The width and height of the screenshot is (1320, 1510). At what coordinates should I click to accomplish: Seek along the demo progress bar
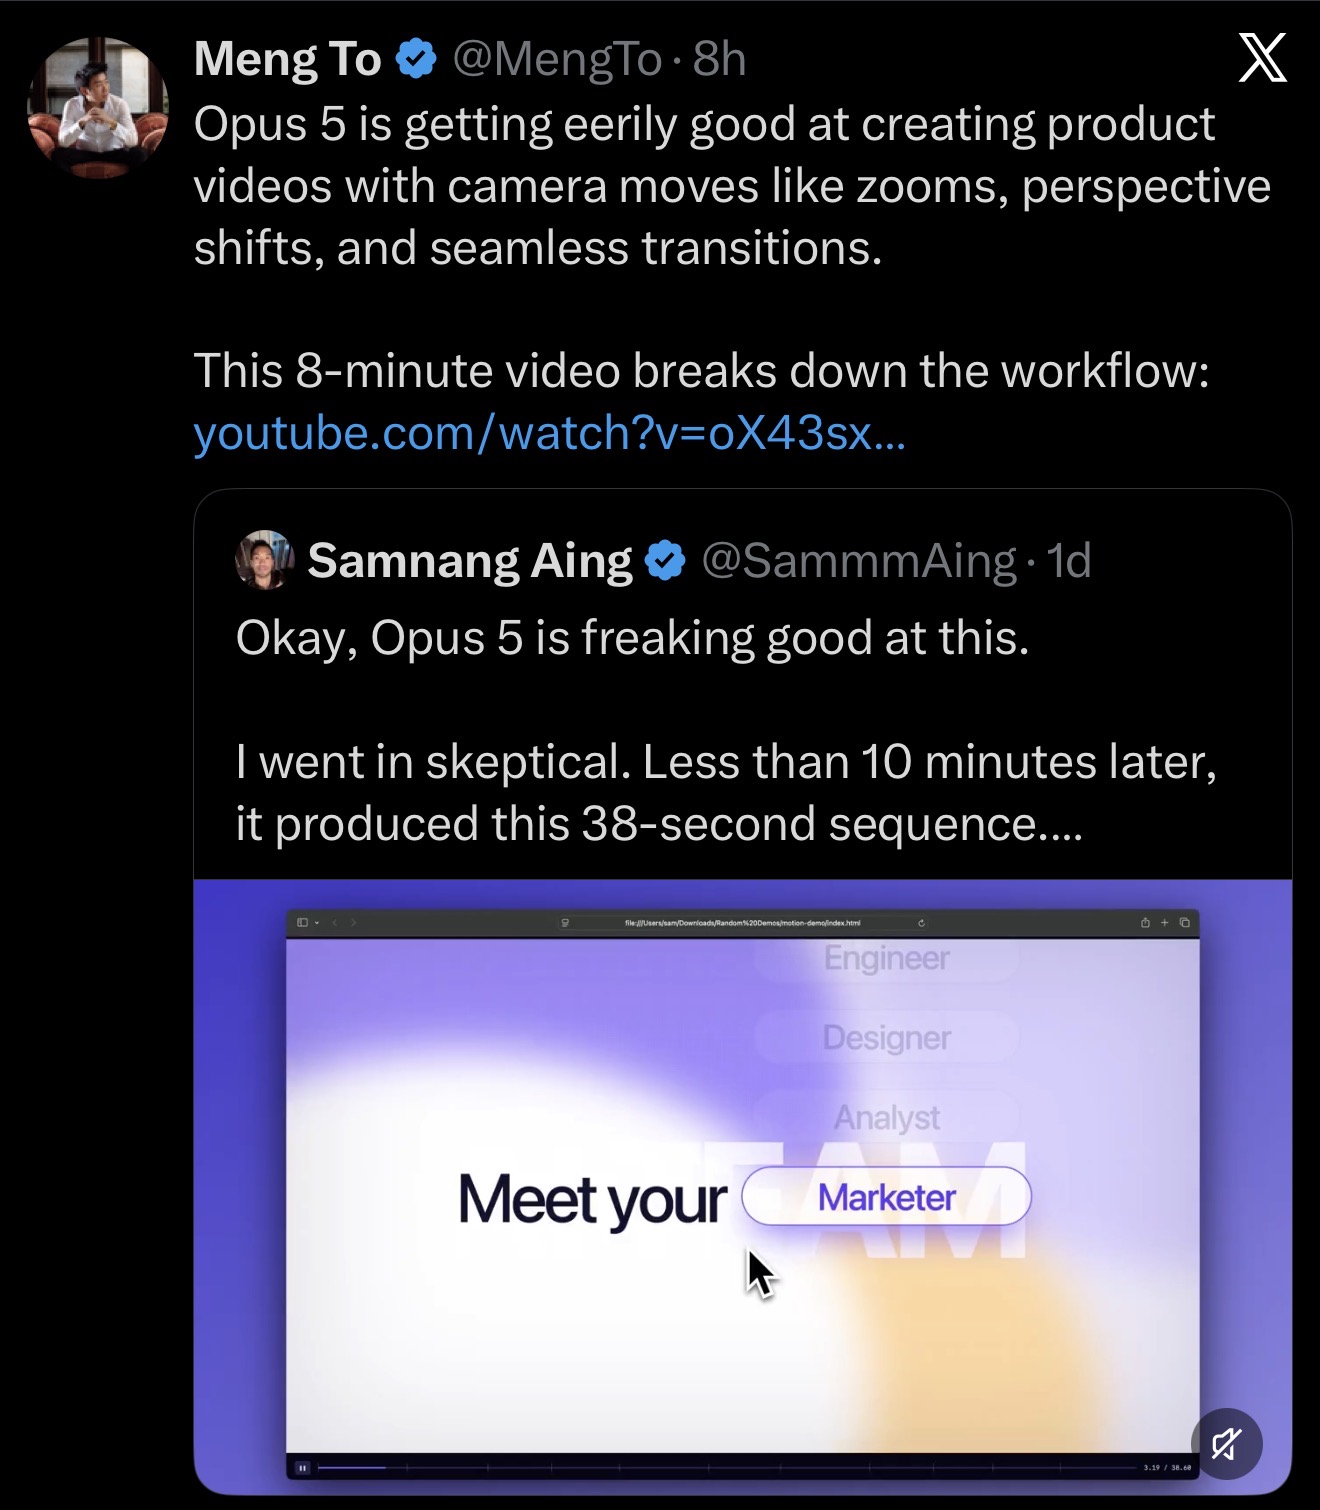[728, 1468]
